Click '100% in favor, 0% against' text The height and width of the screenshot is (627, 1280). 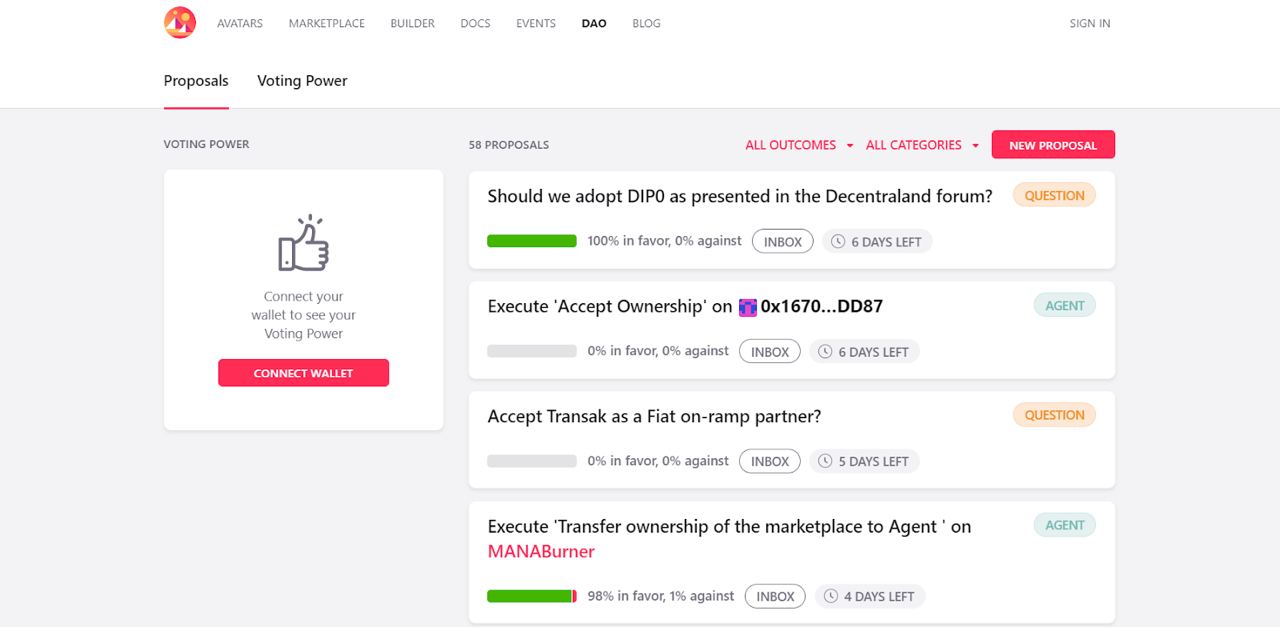pyautogui.click(x=665, y=241)
